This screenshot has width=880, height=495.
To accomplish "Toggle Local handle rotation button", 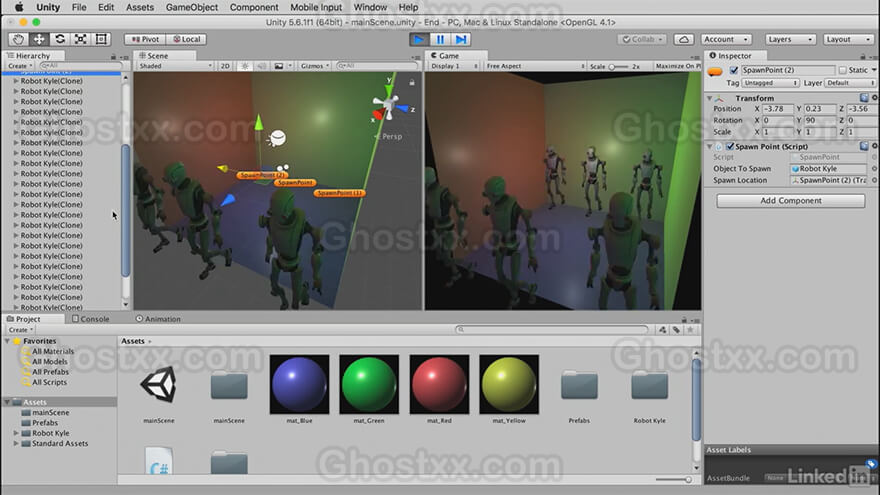I will 186,39.
